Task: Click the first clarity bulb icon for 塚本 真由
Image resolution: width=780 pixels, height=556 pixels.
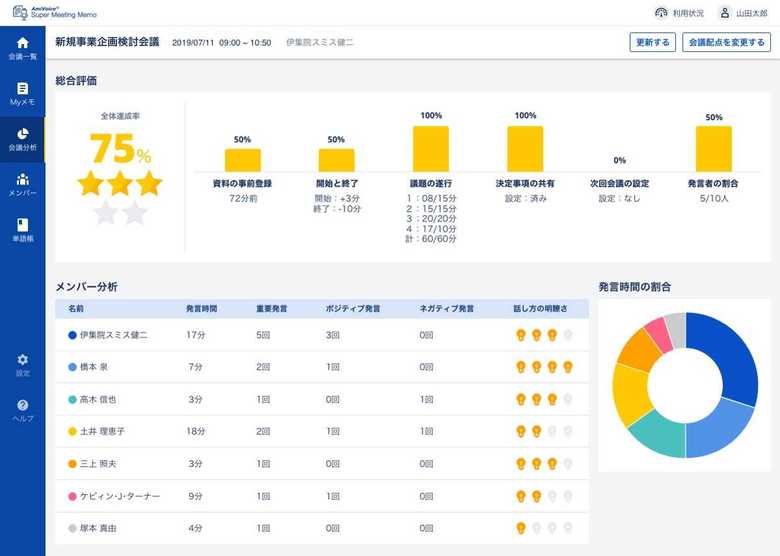Action: click(x=521, y=528)
